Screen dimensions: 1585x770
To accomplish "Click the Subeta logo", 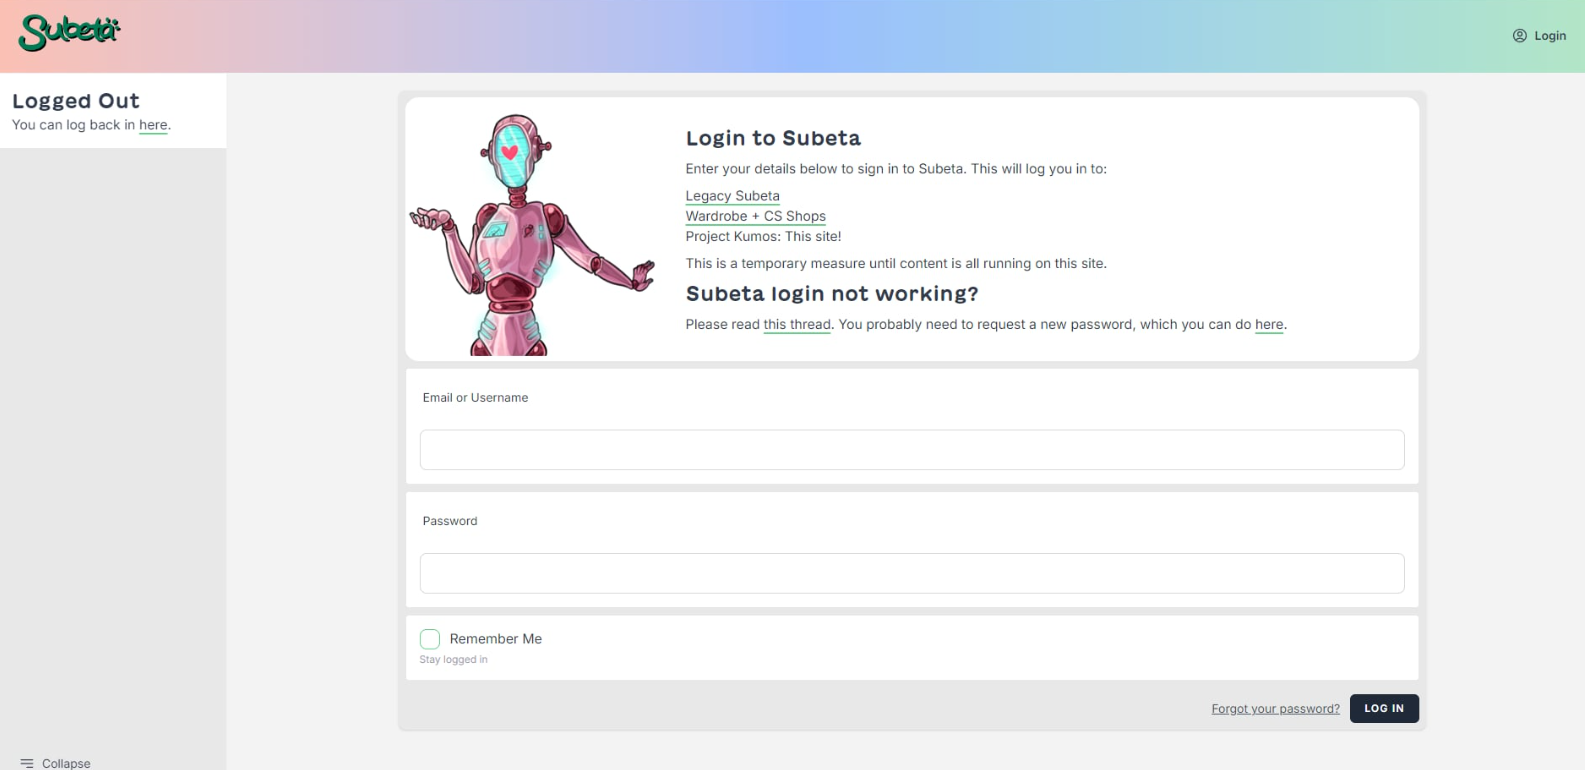I will coord(69,33).
